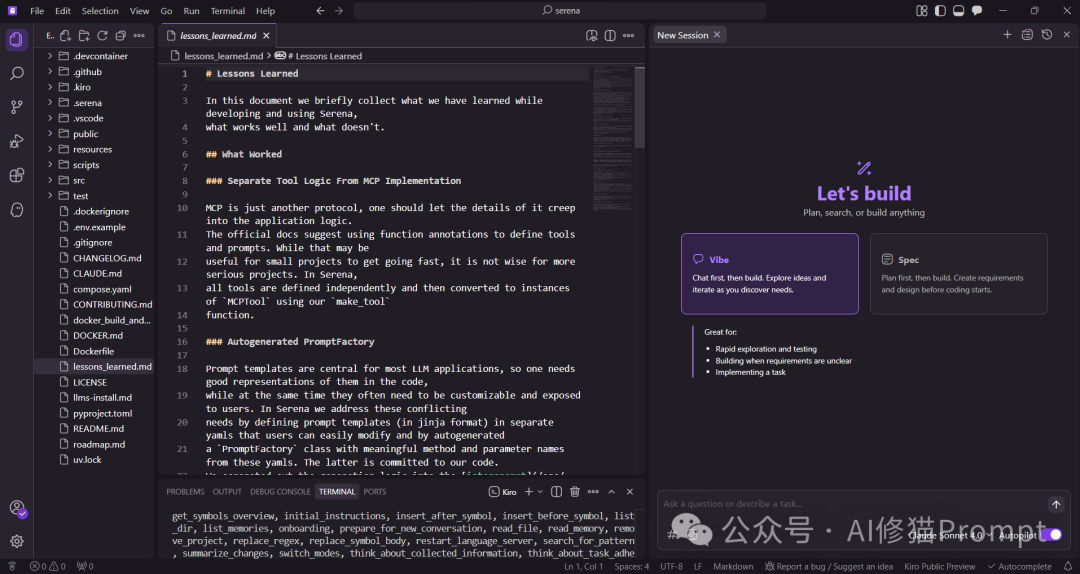The height and width of the screenshot is (574, 1080).
Task: Toggle the Kiro chat side panel
Action: click(x=977, y=10)
